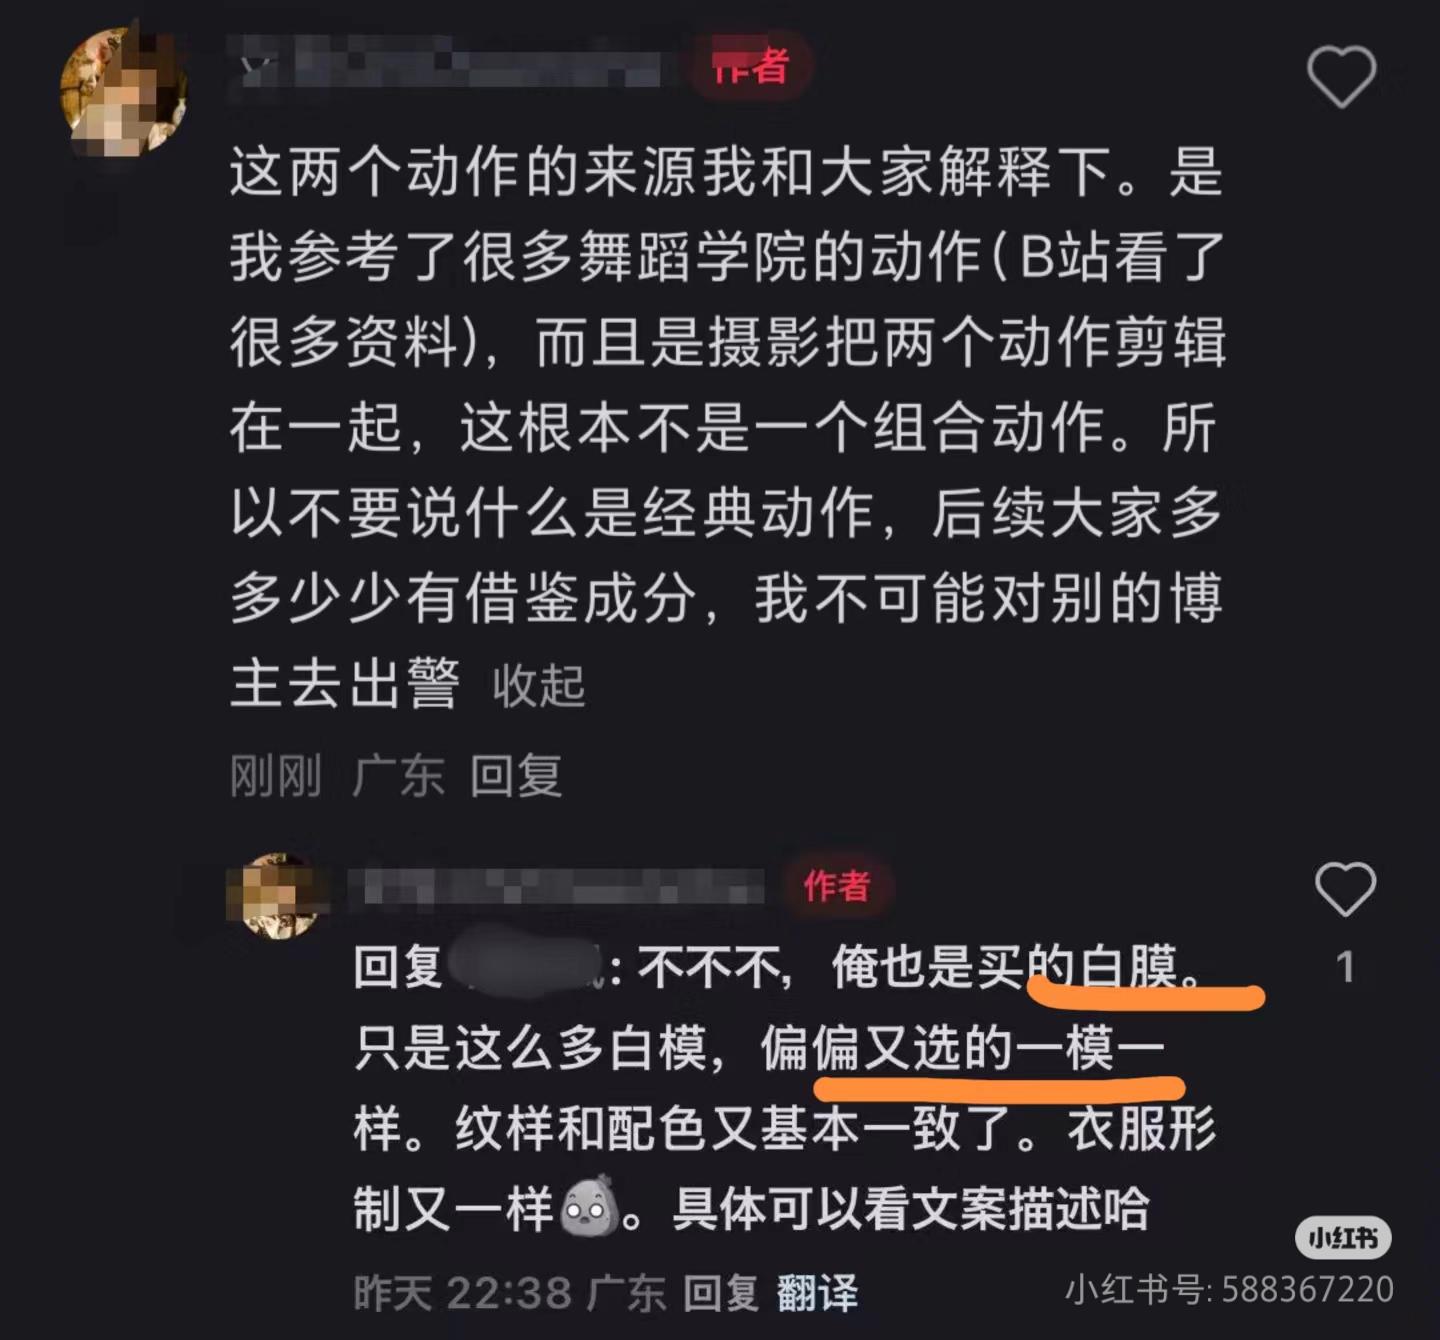Tap the 小红书 watermark logo

coord(1343,1238)
